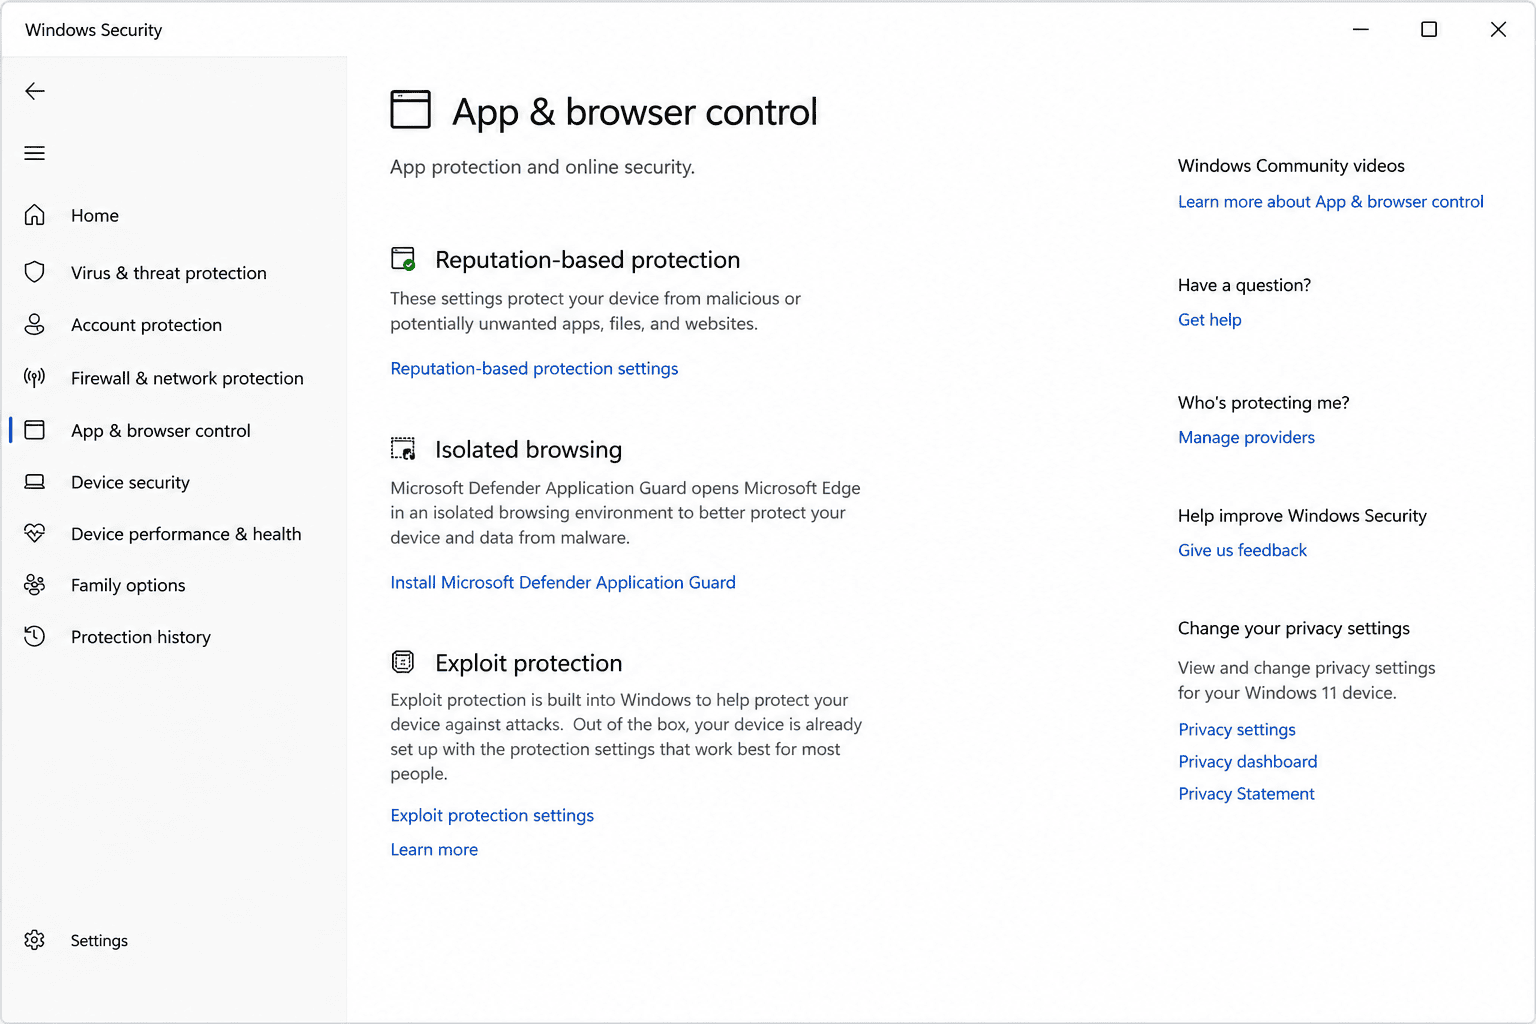
Task: Click the back arrow icon
Action: pyautogui.click(x=35, y=91)
